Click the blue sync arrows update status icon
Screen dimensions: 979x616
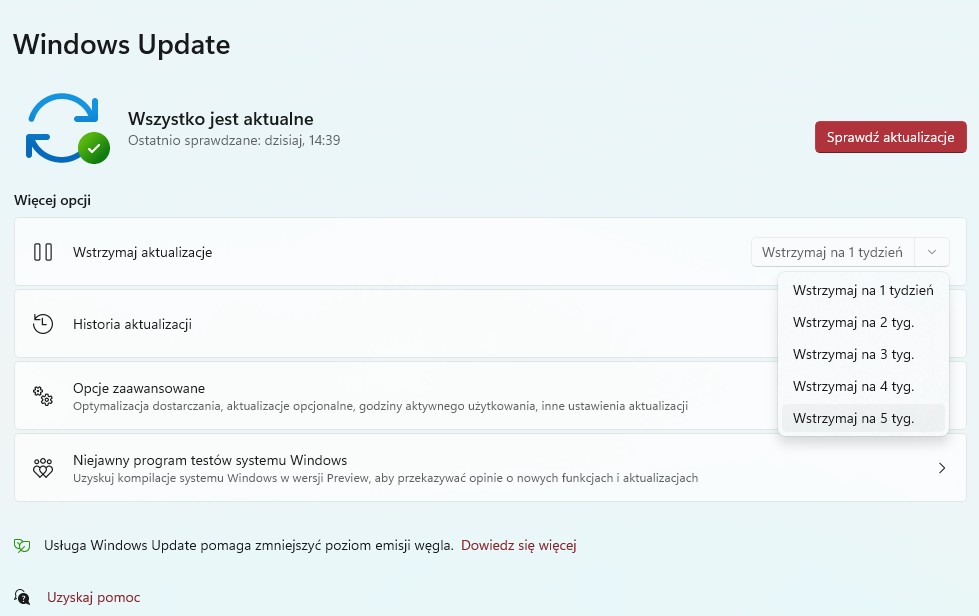pos(60,126)
